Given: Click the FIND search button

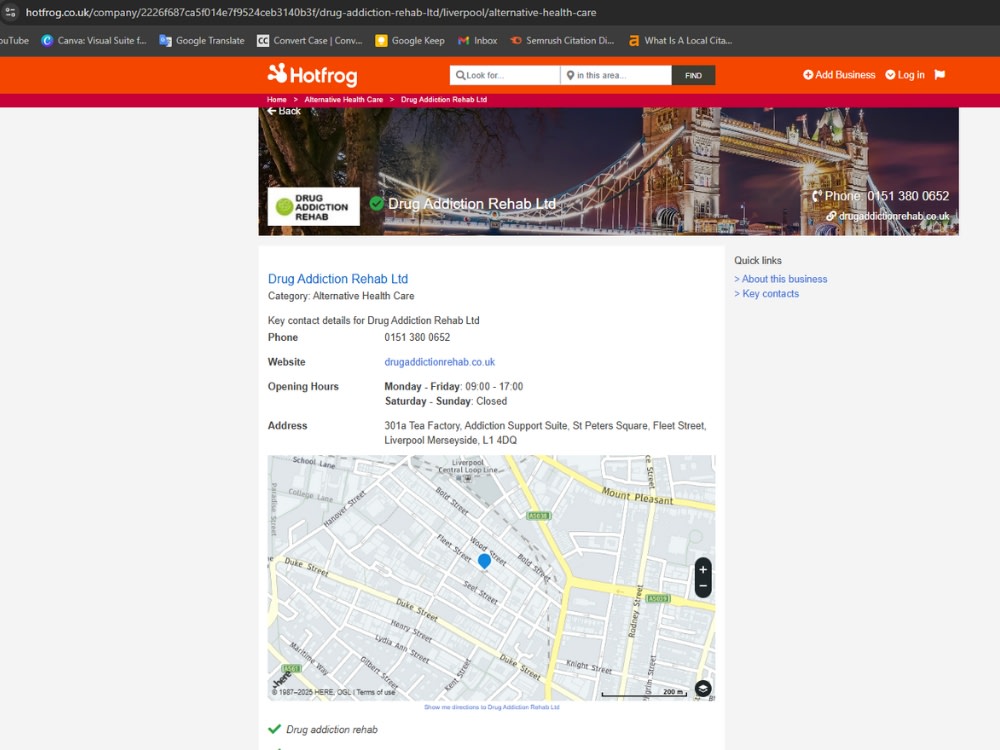Looking at the screenshot, I should [x=693, y=75].
